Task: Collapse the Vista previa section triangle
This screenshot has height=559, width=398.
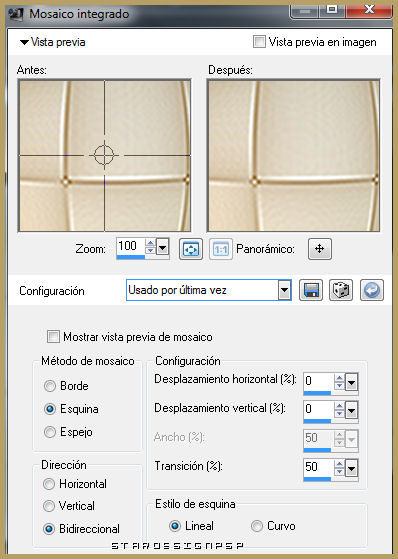Action: [x=24, y=42]
